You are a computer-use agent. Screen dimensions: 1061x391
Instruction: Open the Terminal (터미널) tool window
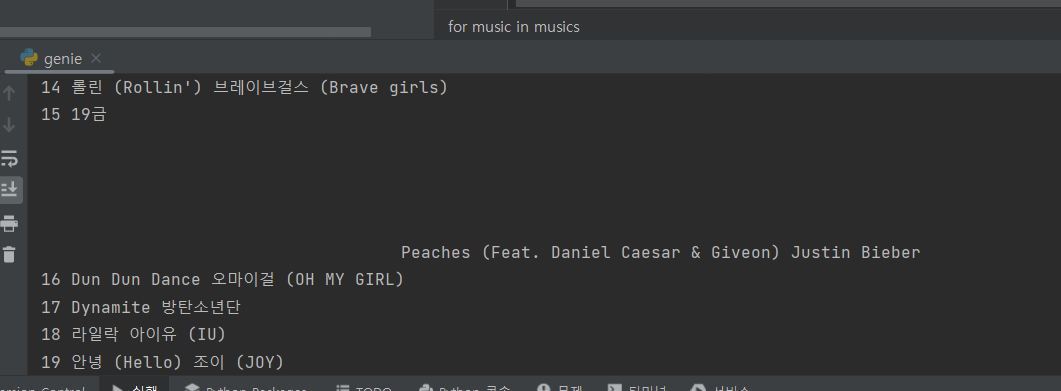tap(638, 388)
